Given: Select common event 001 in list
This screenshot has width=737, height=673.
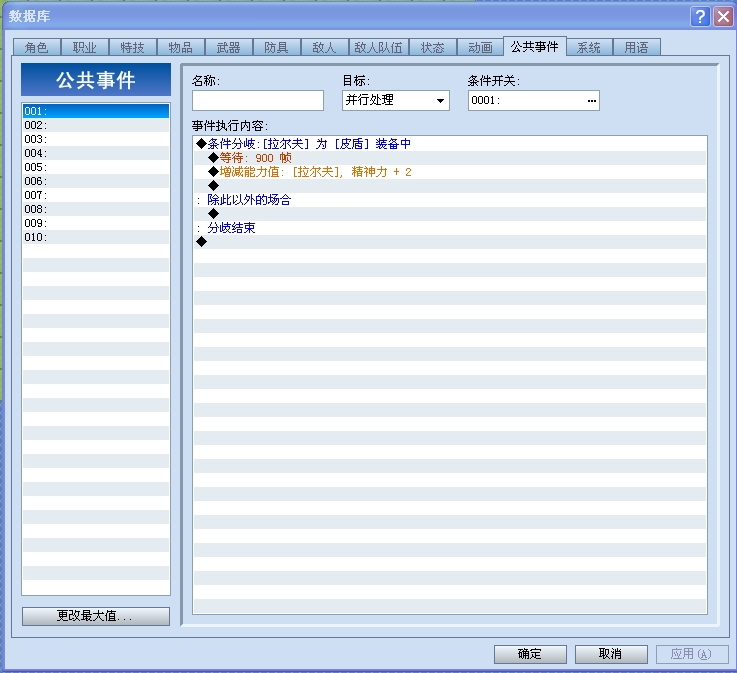Looking at the screenshot, I should (x=96, y=111).
